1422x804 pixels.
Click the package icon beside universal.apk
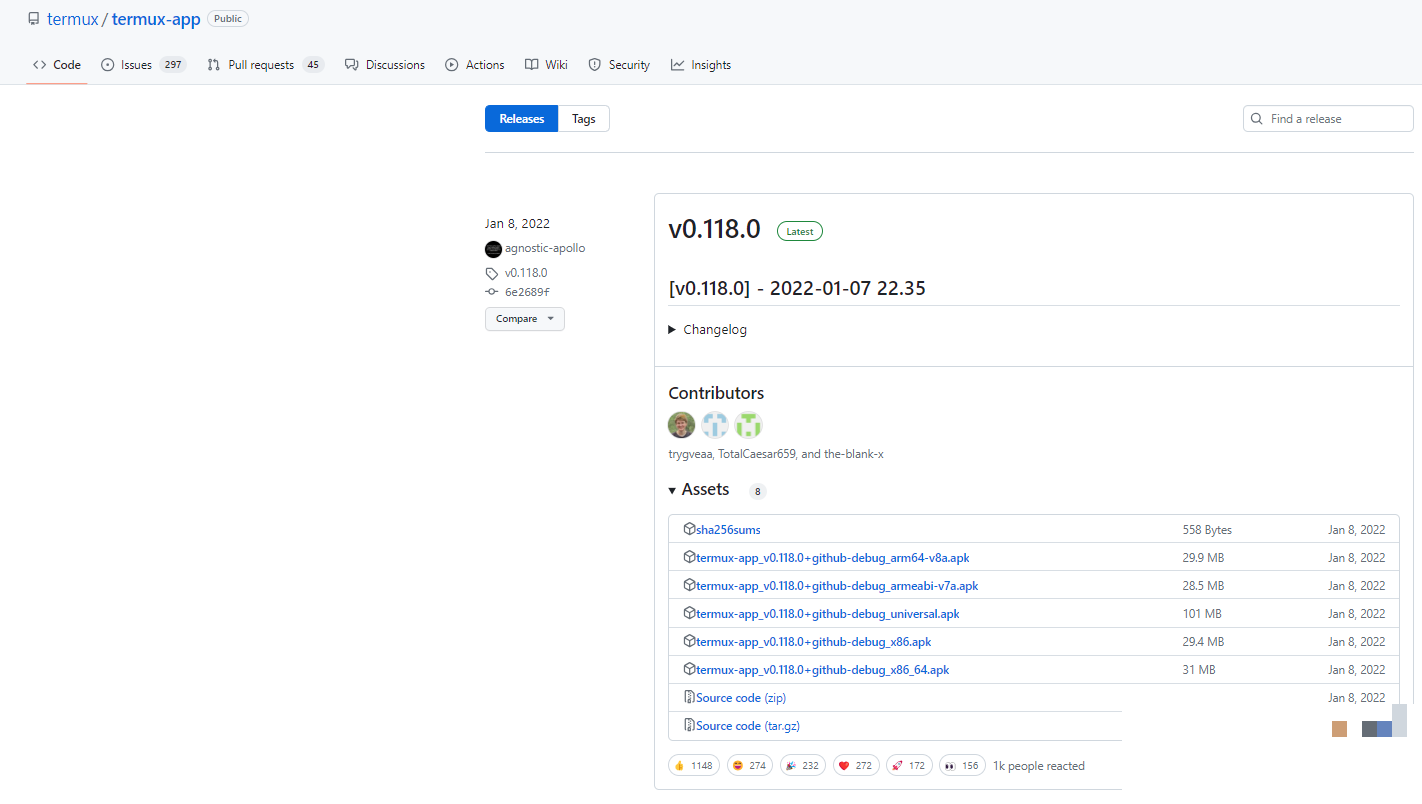(689, 613)
